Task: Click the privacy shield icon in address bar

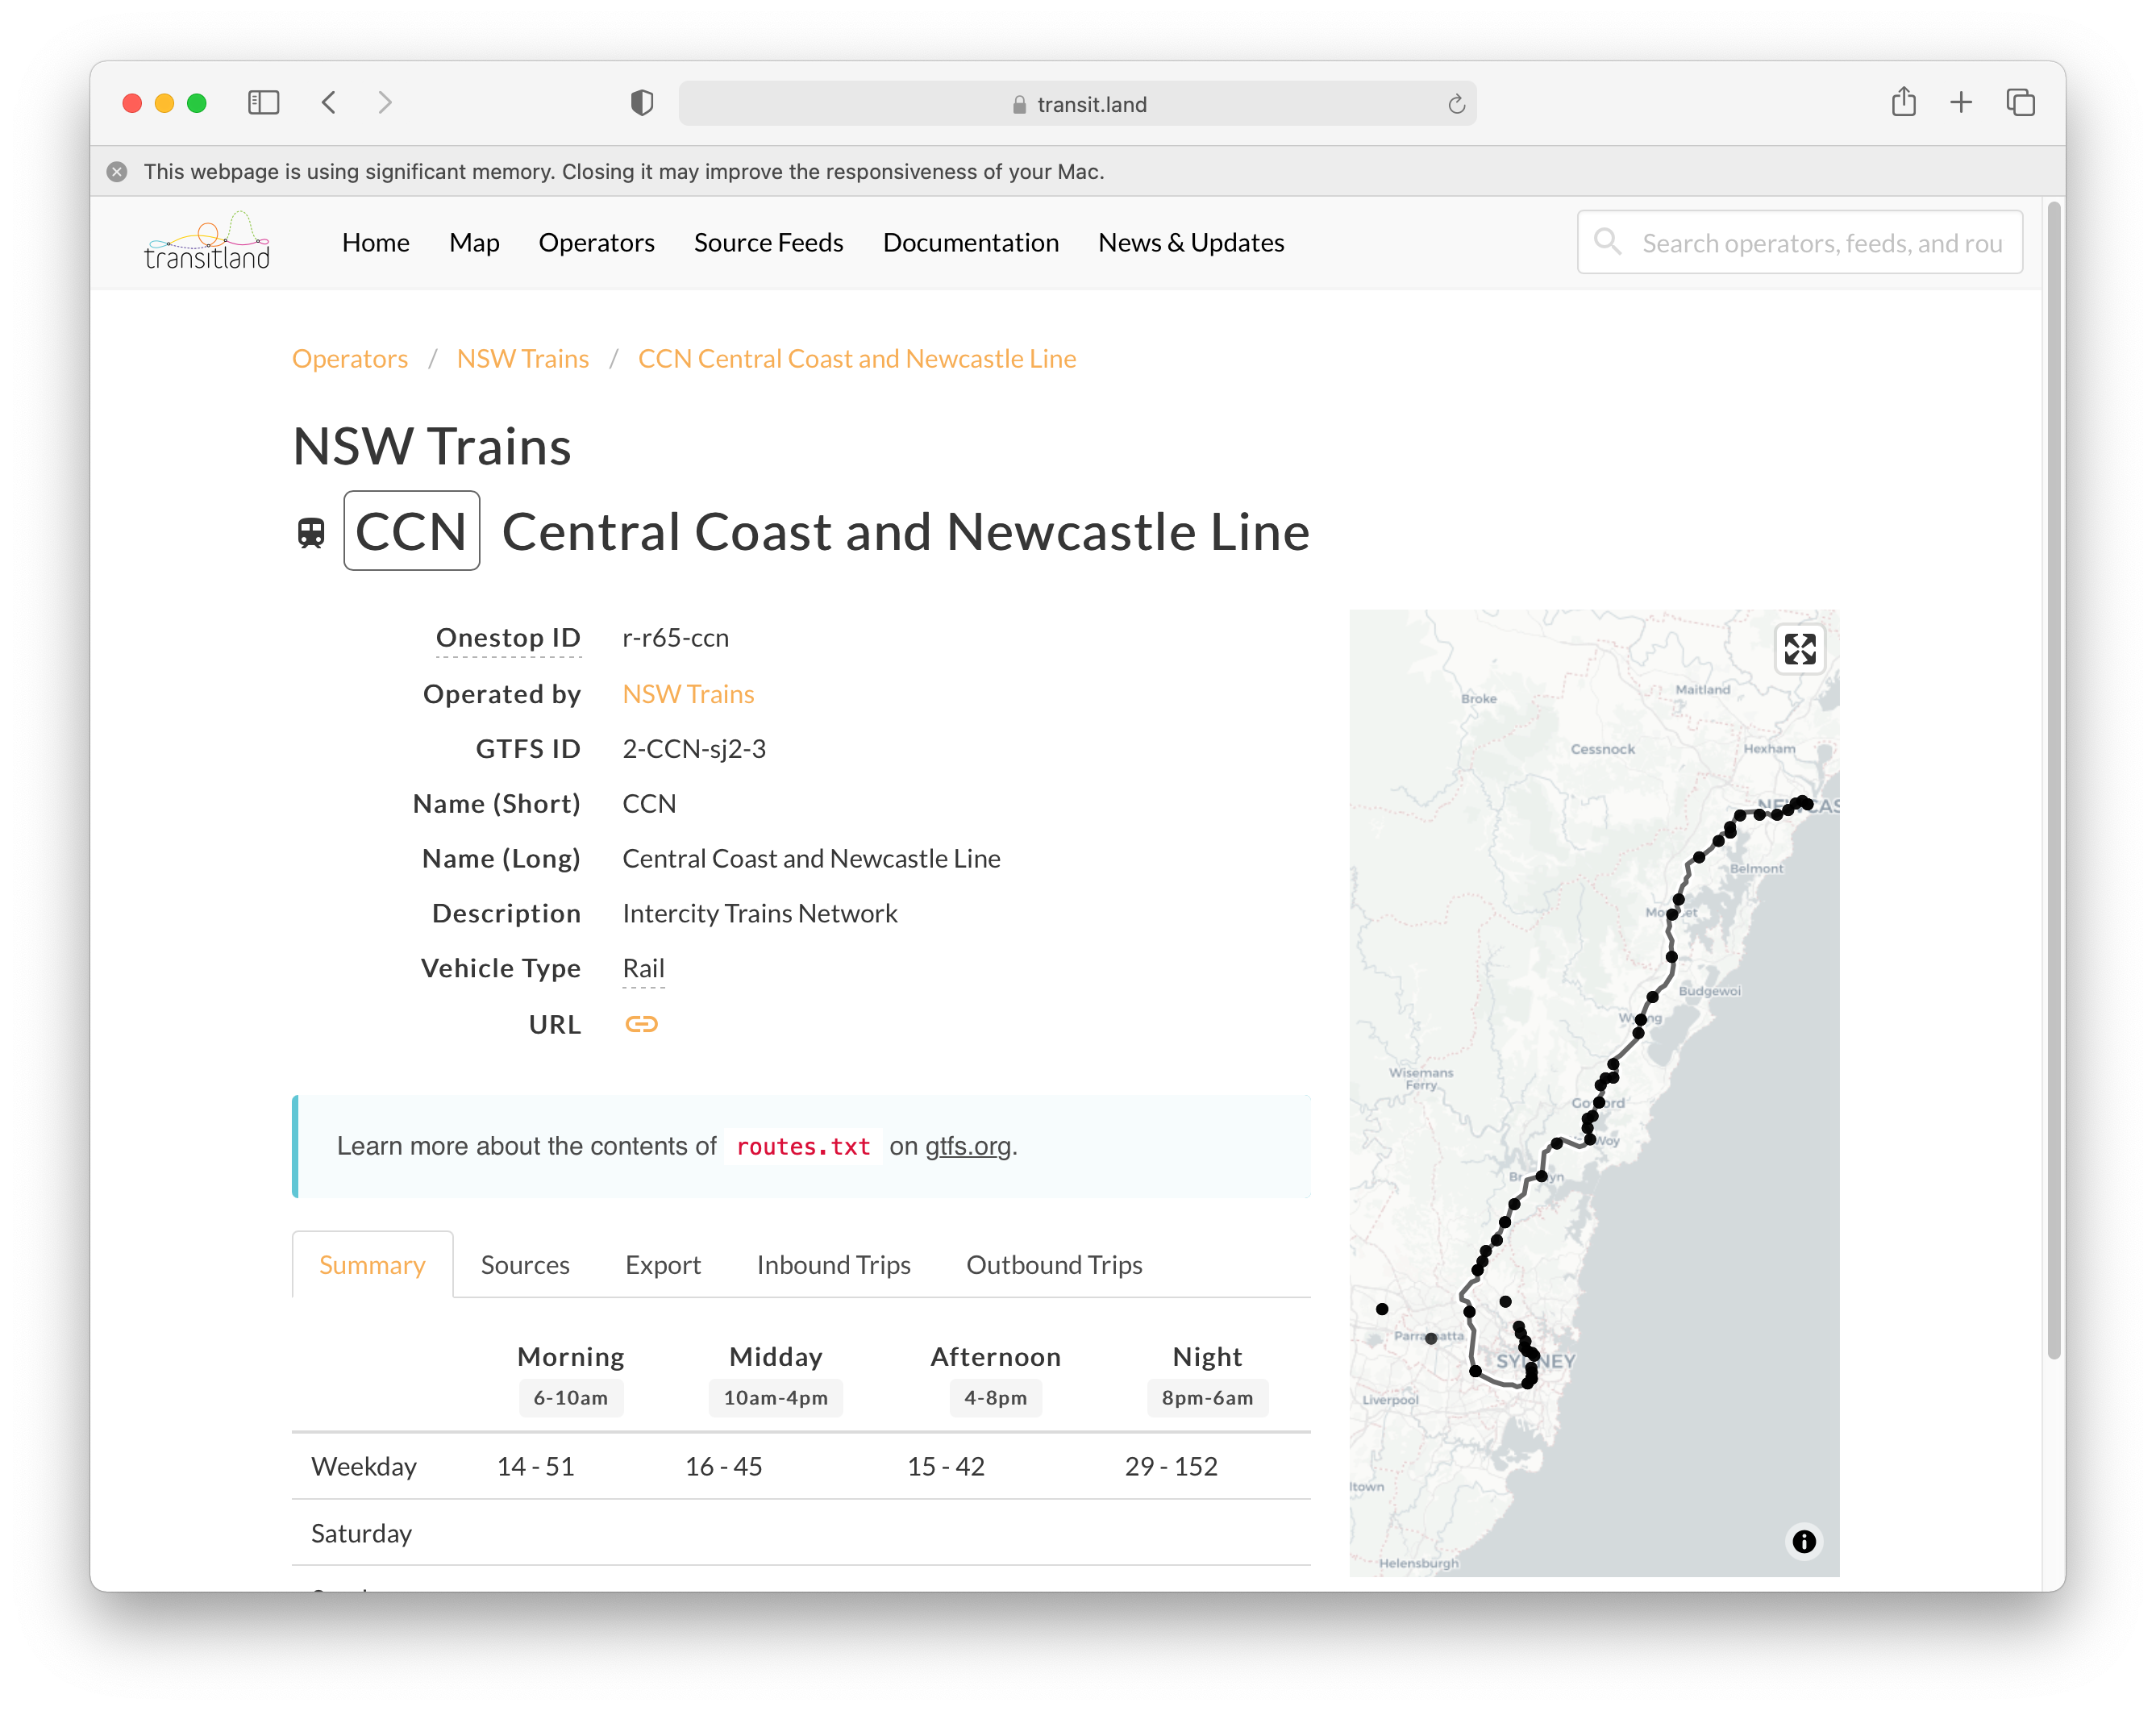Action: [641, 103]
